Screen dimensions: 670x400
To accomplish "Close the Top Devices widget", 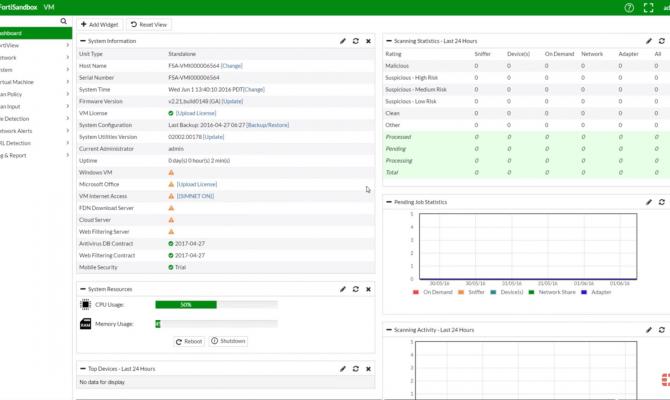I will pyautogui.click(x=368, y=369).
